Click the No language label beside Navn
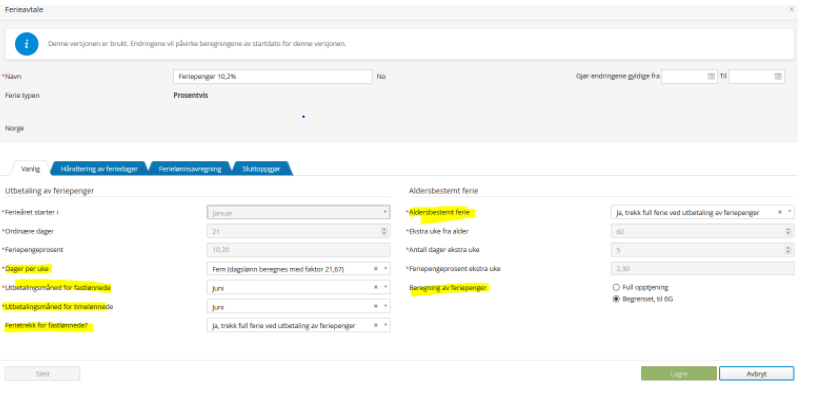 click(381, 76)
